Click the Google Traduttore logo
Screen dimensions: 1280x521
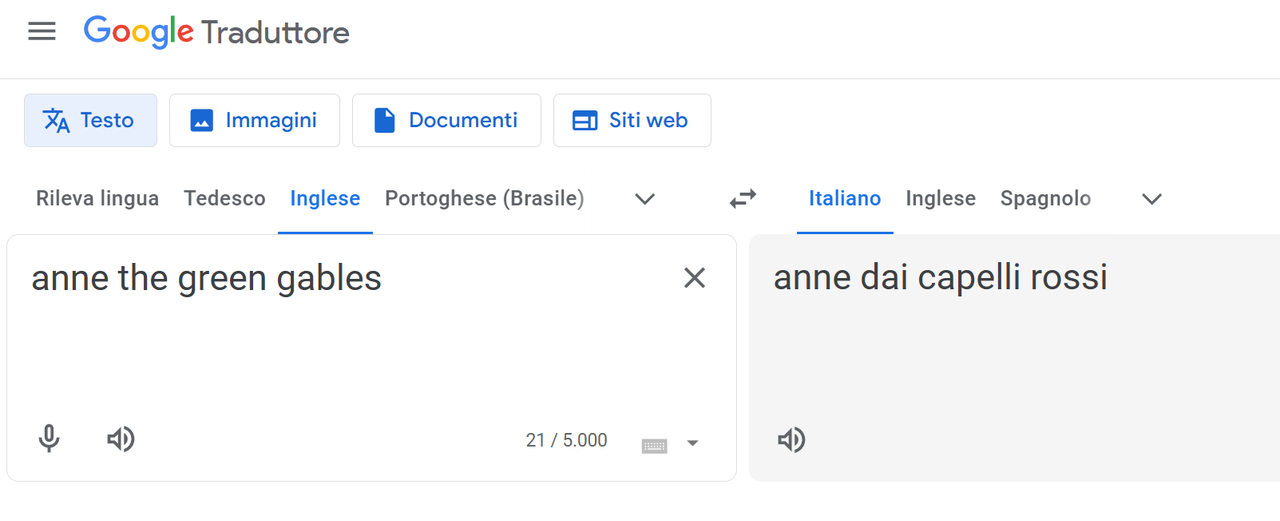point(217,33)
